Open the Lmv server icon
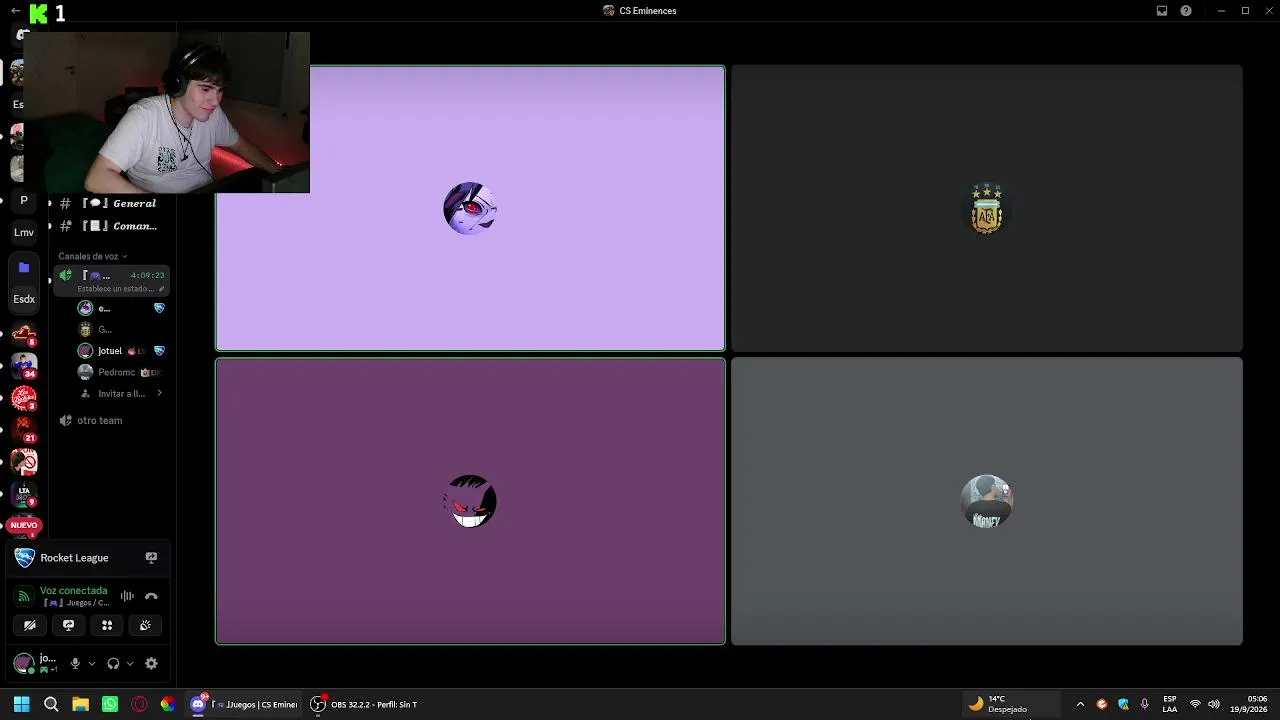1280x720 pixels. point(24,232)
